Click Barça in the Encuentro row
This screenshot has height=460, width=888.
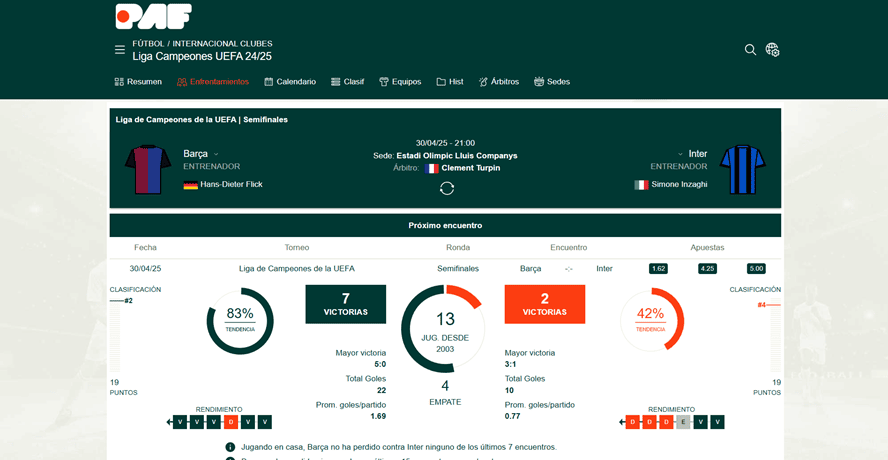coord(531,269)
